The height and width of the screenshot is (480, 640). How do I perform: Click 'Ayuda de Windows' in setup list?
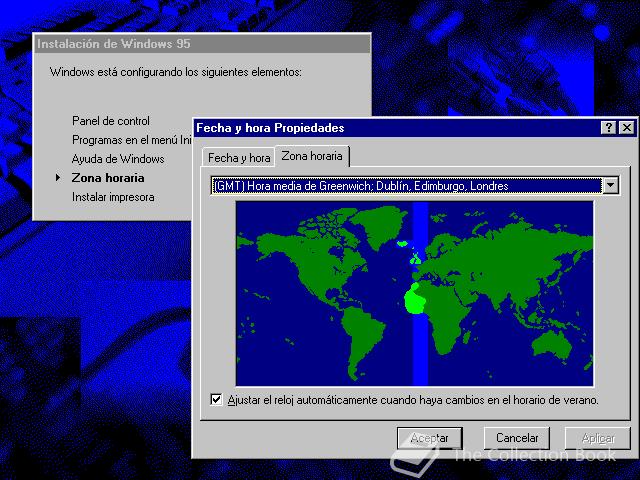(118, 159)
